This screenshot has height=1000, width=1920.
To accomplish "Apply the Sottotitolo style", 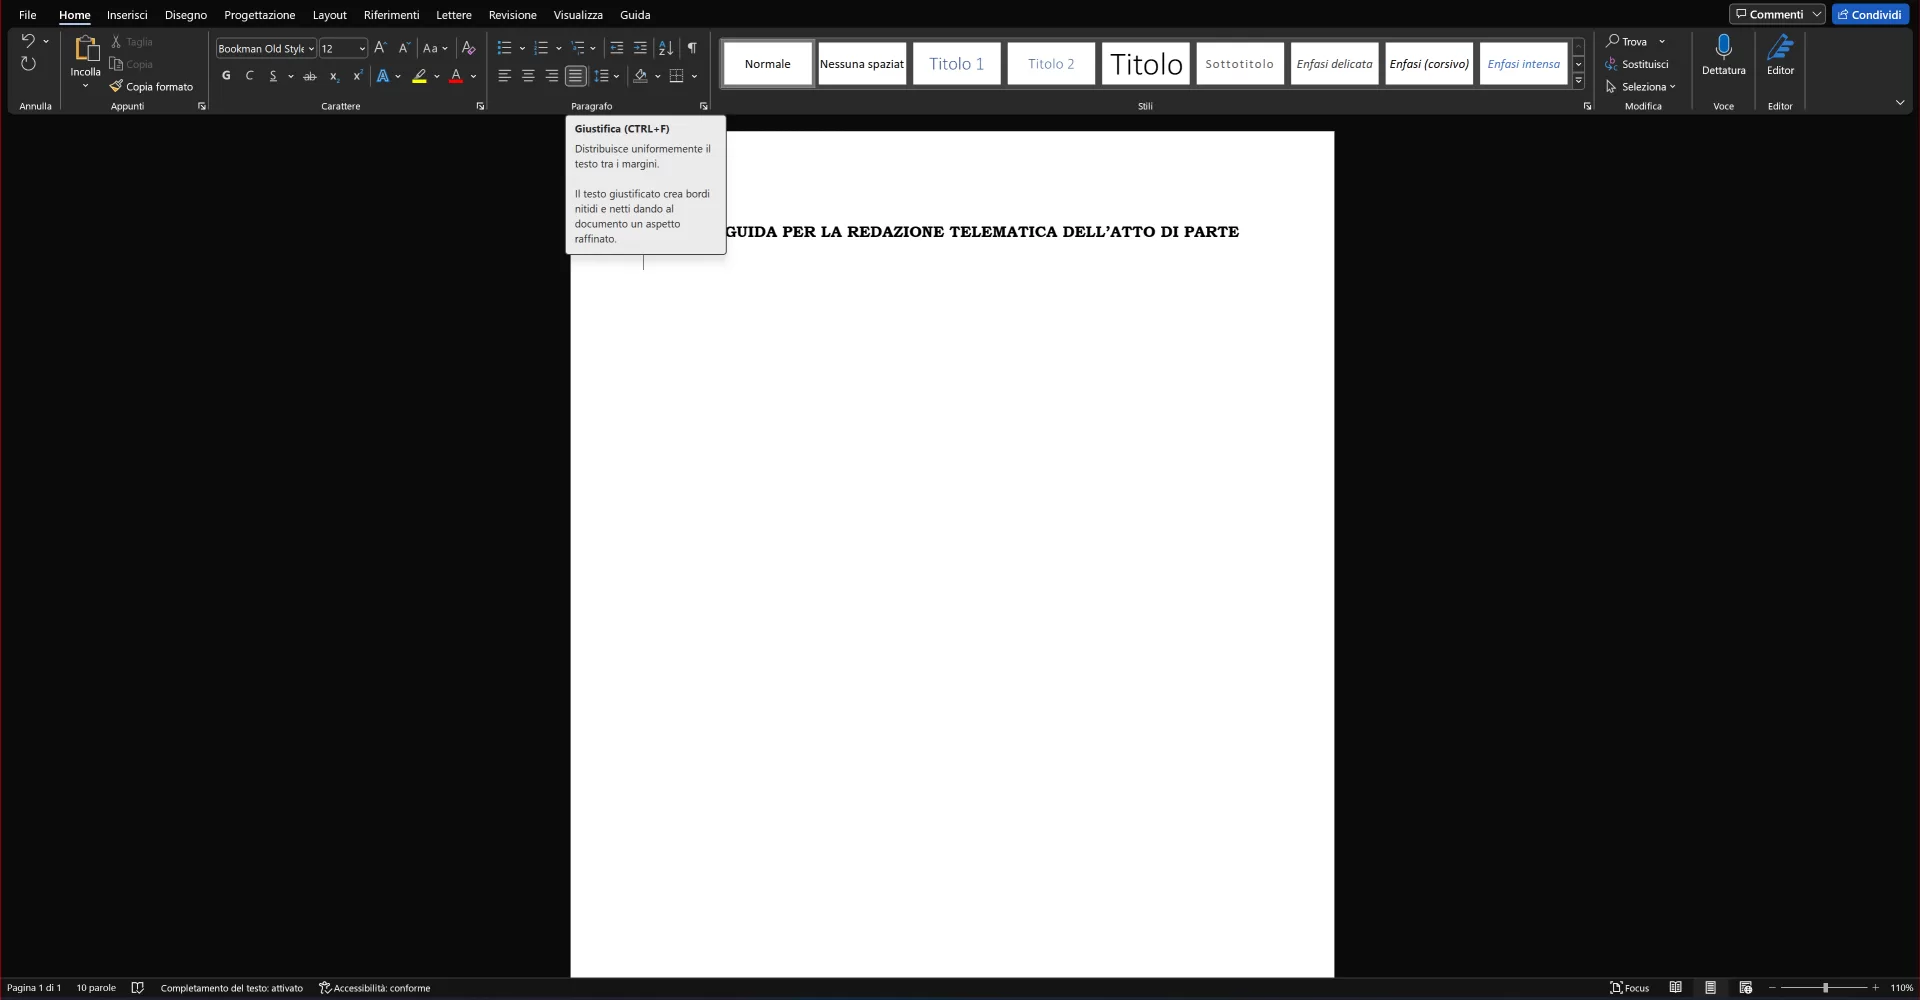I will coord(1239,64).
